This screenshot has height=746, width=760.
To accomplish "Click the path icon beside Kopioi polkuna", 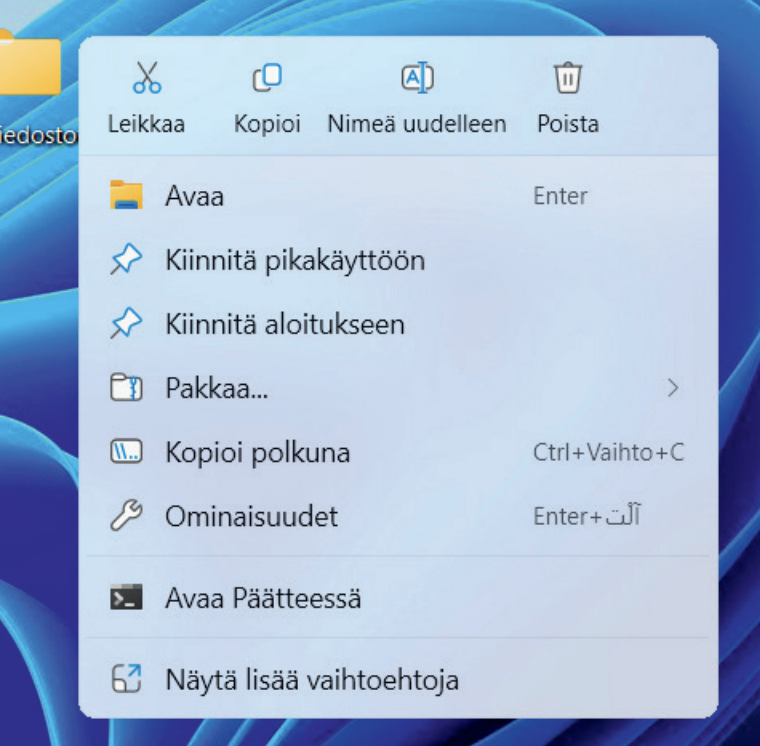I will (x=126, y=451).
